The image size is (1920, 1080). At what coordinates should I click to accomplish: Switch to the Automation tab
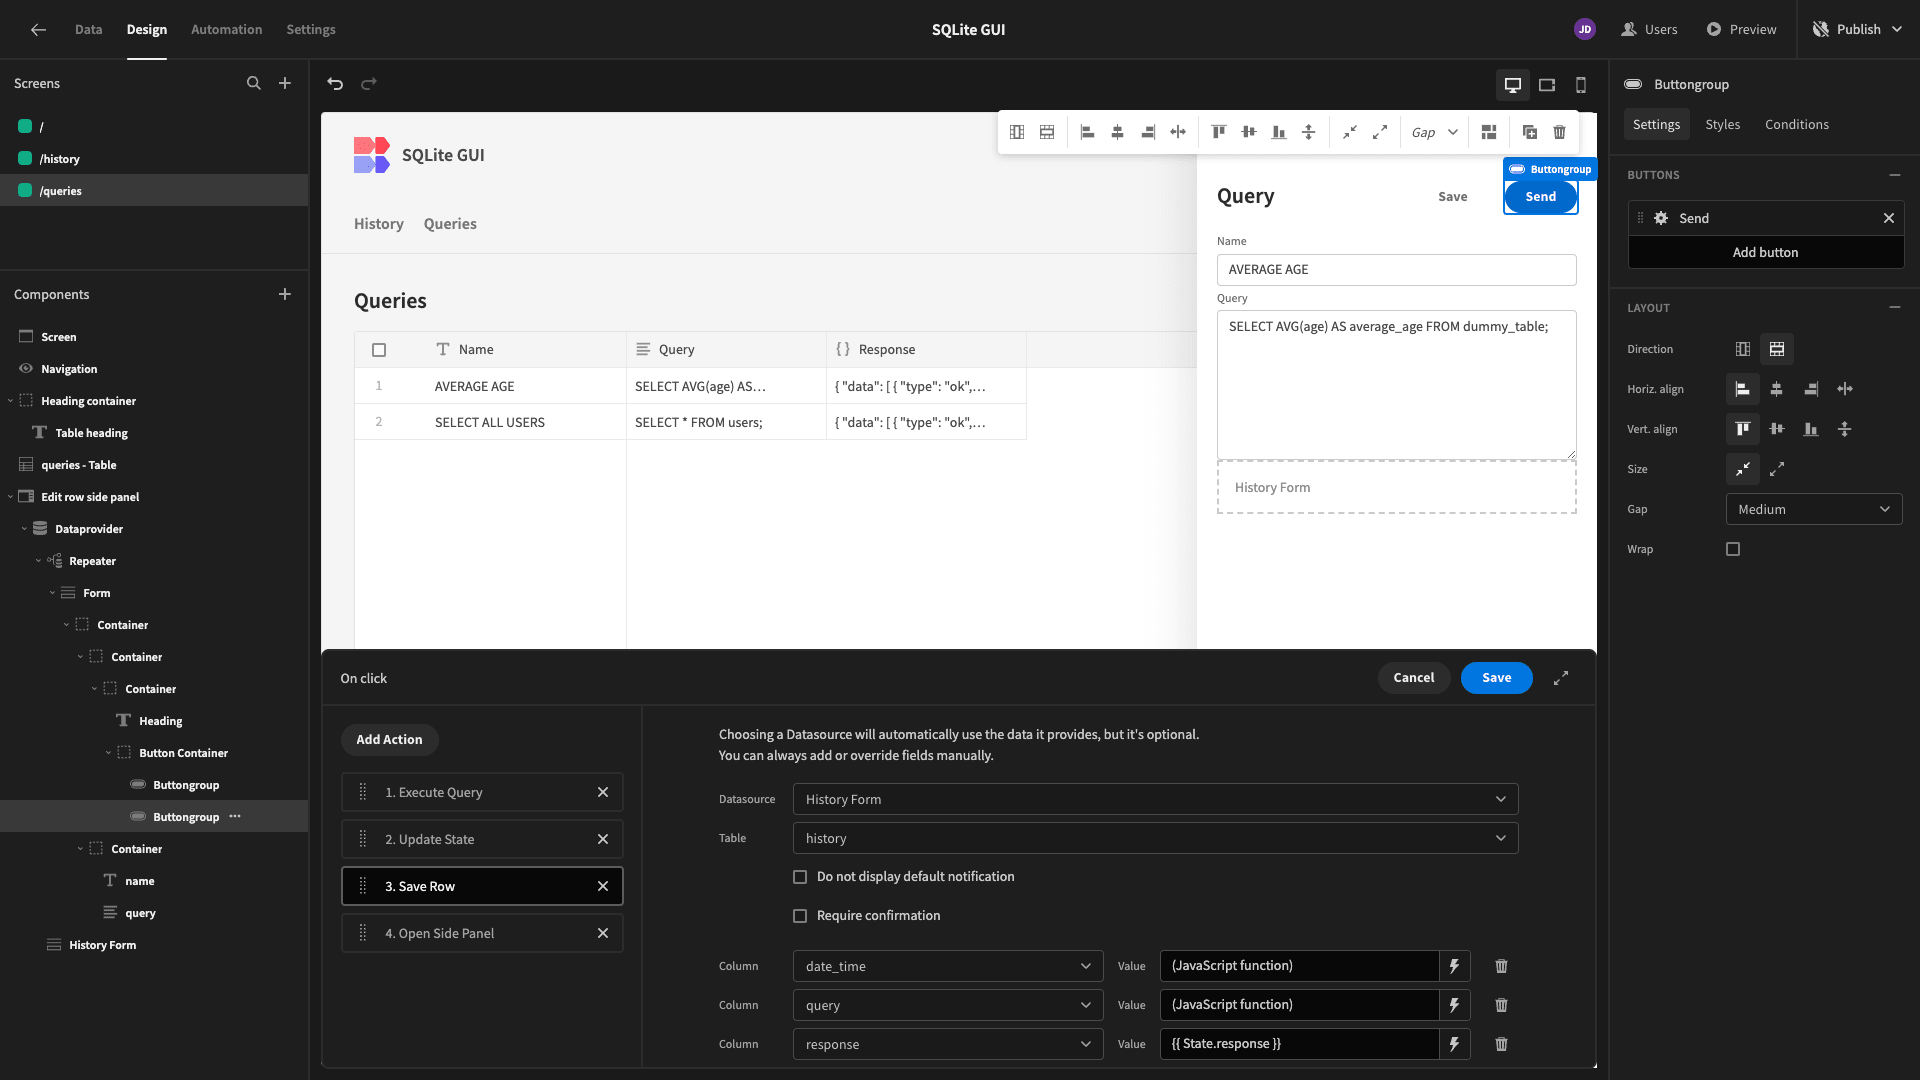coord(227,29)
